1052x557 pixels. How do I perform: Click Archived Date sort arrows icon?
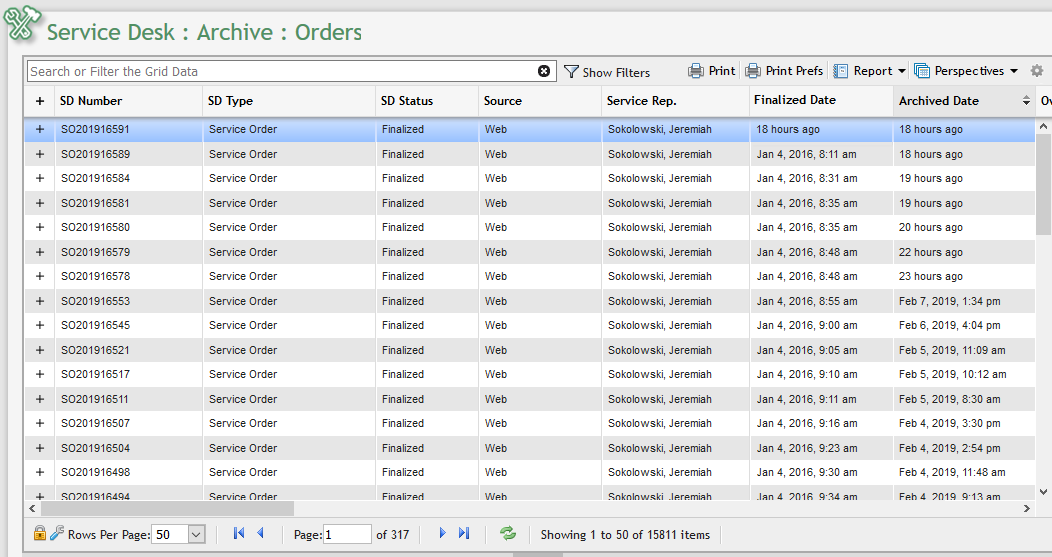tap(1026, 101)
